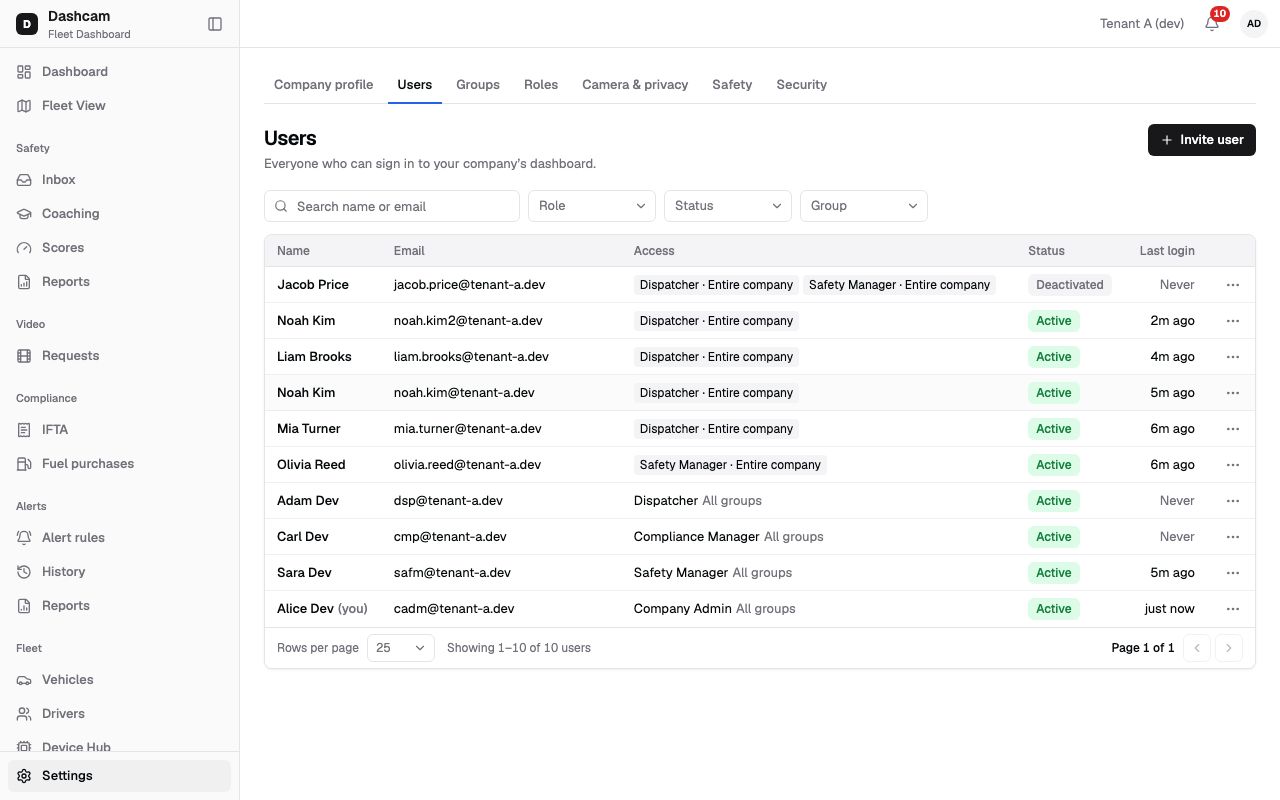The width and height of the screenshot is (1280, 800).
Task: Open Alert rules in sidebar
Action: (x=119, y=538)
